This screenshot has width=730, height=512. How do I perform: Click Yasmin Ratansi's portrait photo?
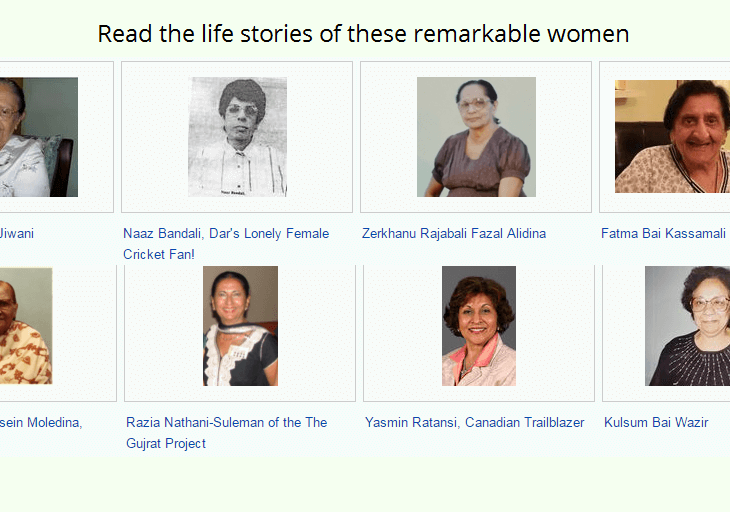pyautogui.click(x=479, y=326)
